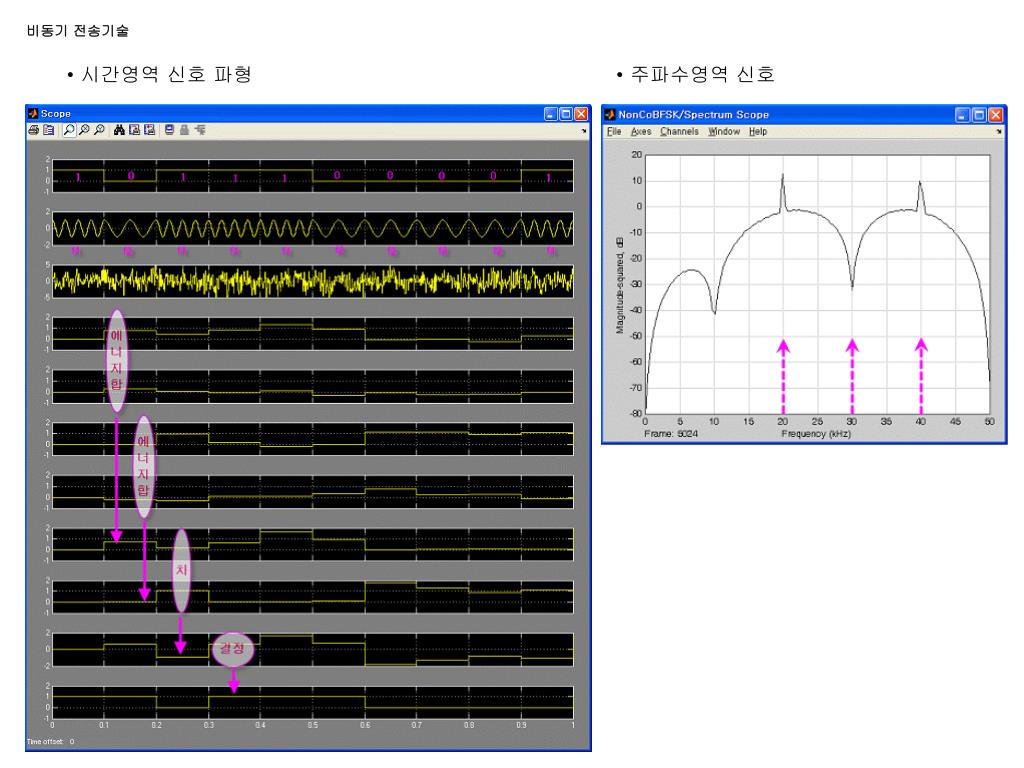The height and width of the screenshot is (768, 1024).
Task: Click Save current axes settings icon
Action: [x=135, y=130]
